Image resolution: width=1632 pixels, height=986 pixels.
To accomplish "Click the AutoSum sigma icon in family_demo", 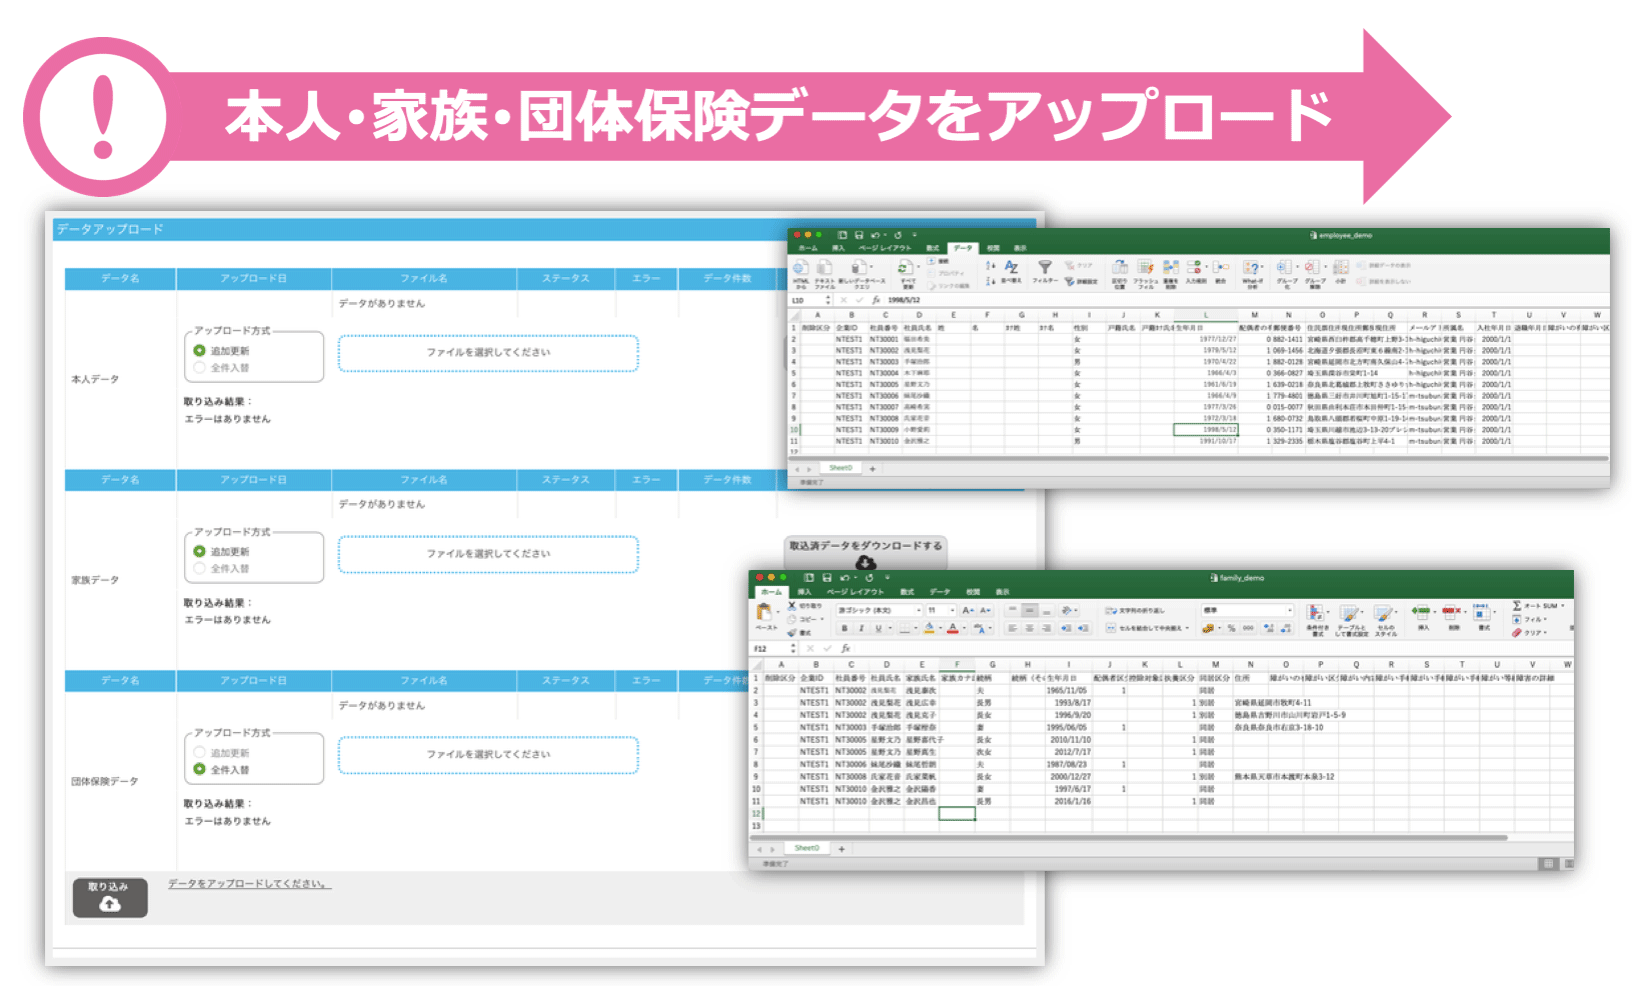I will pyautogui.click(x=1517, y=606).
